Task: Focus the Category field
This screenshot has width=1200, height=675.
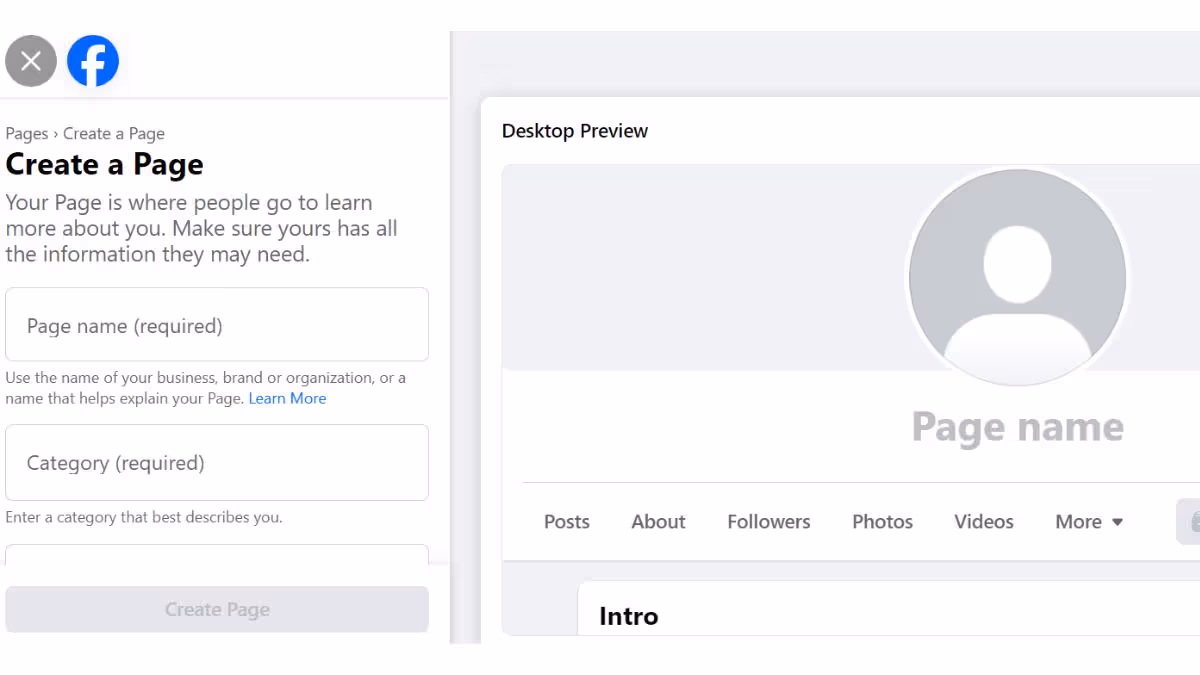Action: 217,462
